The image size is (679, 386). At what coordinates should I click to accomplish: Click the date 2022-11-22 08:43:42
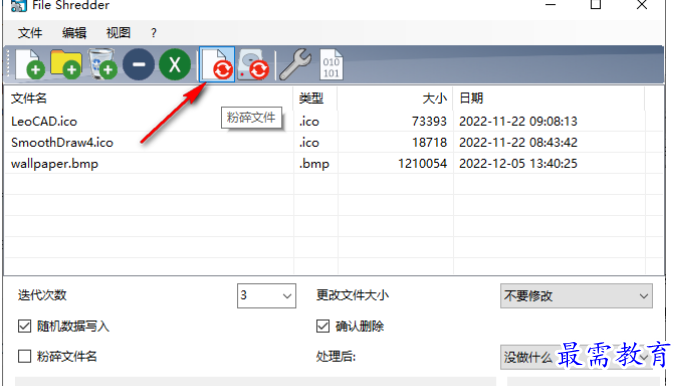pos(518,142)
